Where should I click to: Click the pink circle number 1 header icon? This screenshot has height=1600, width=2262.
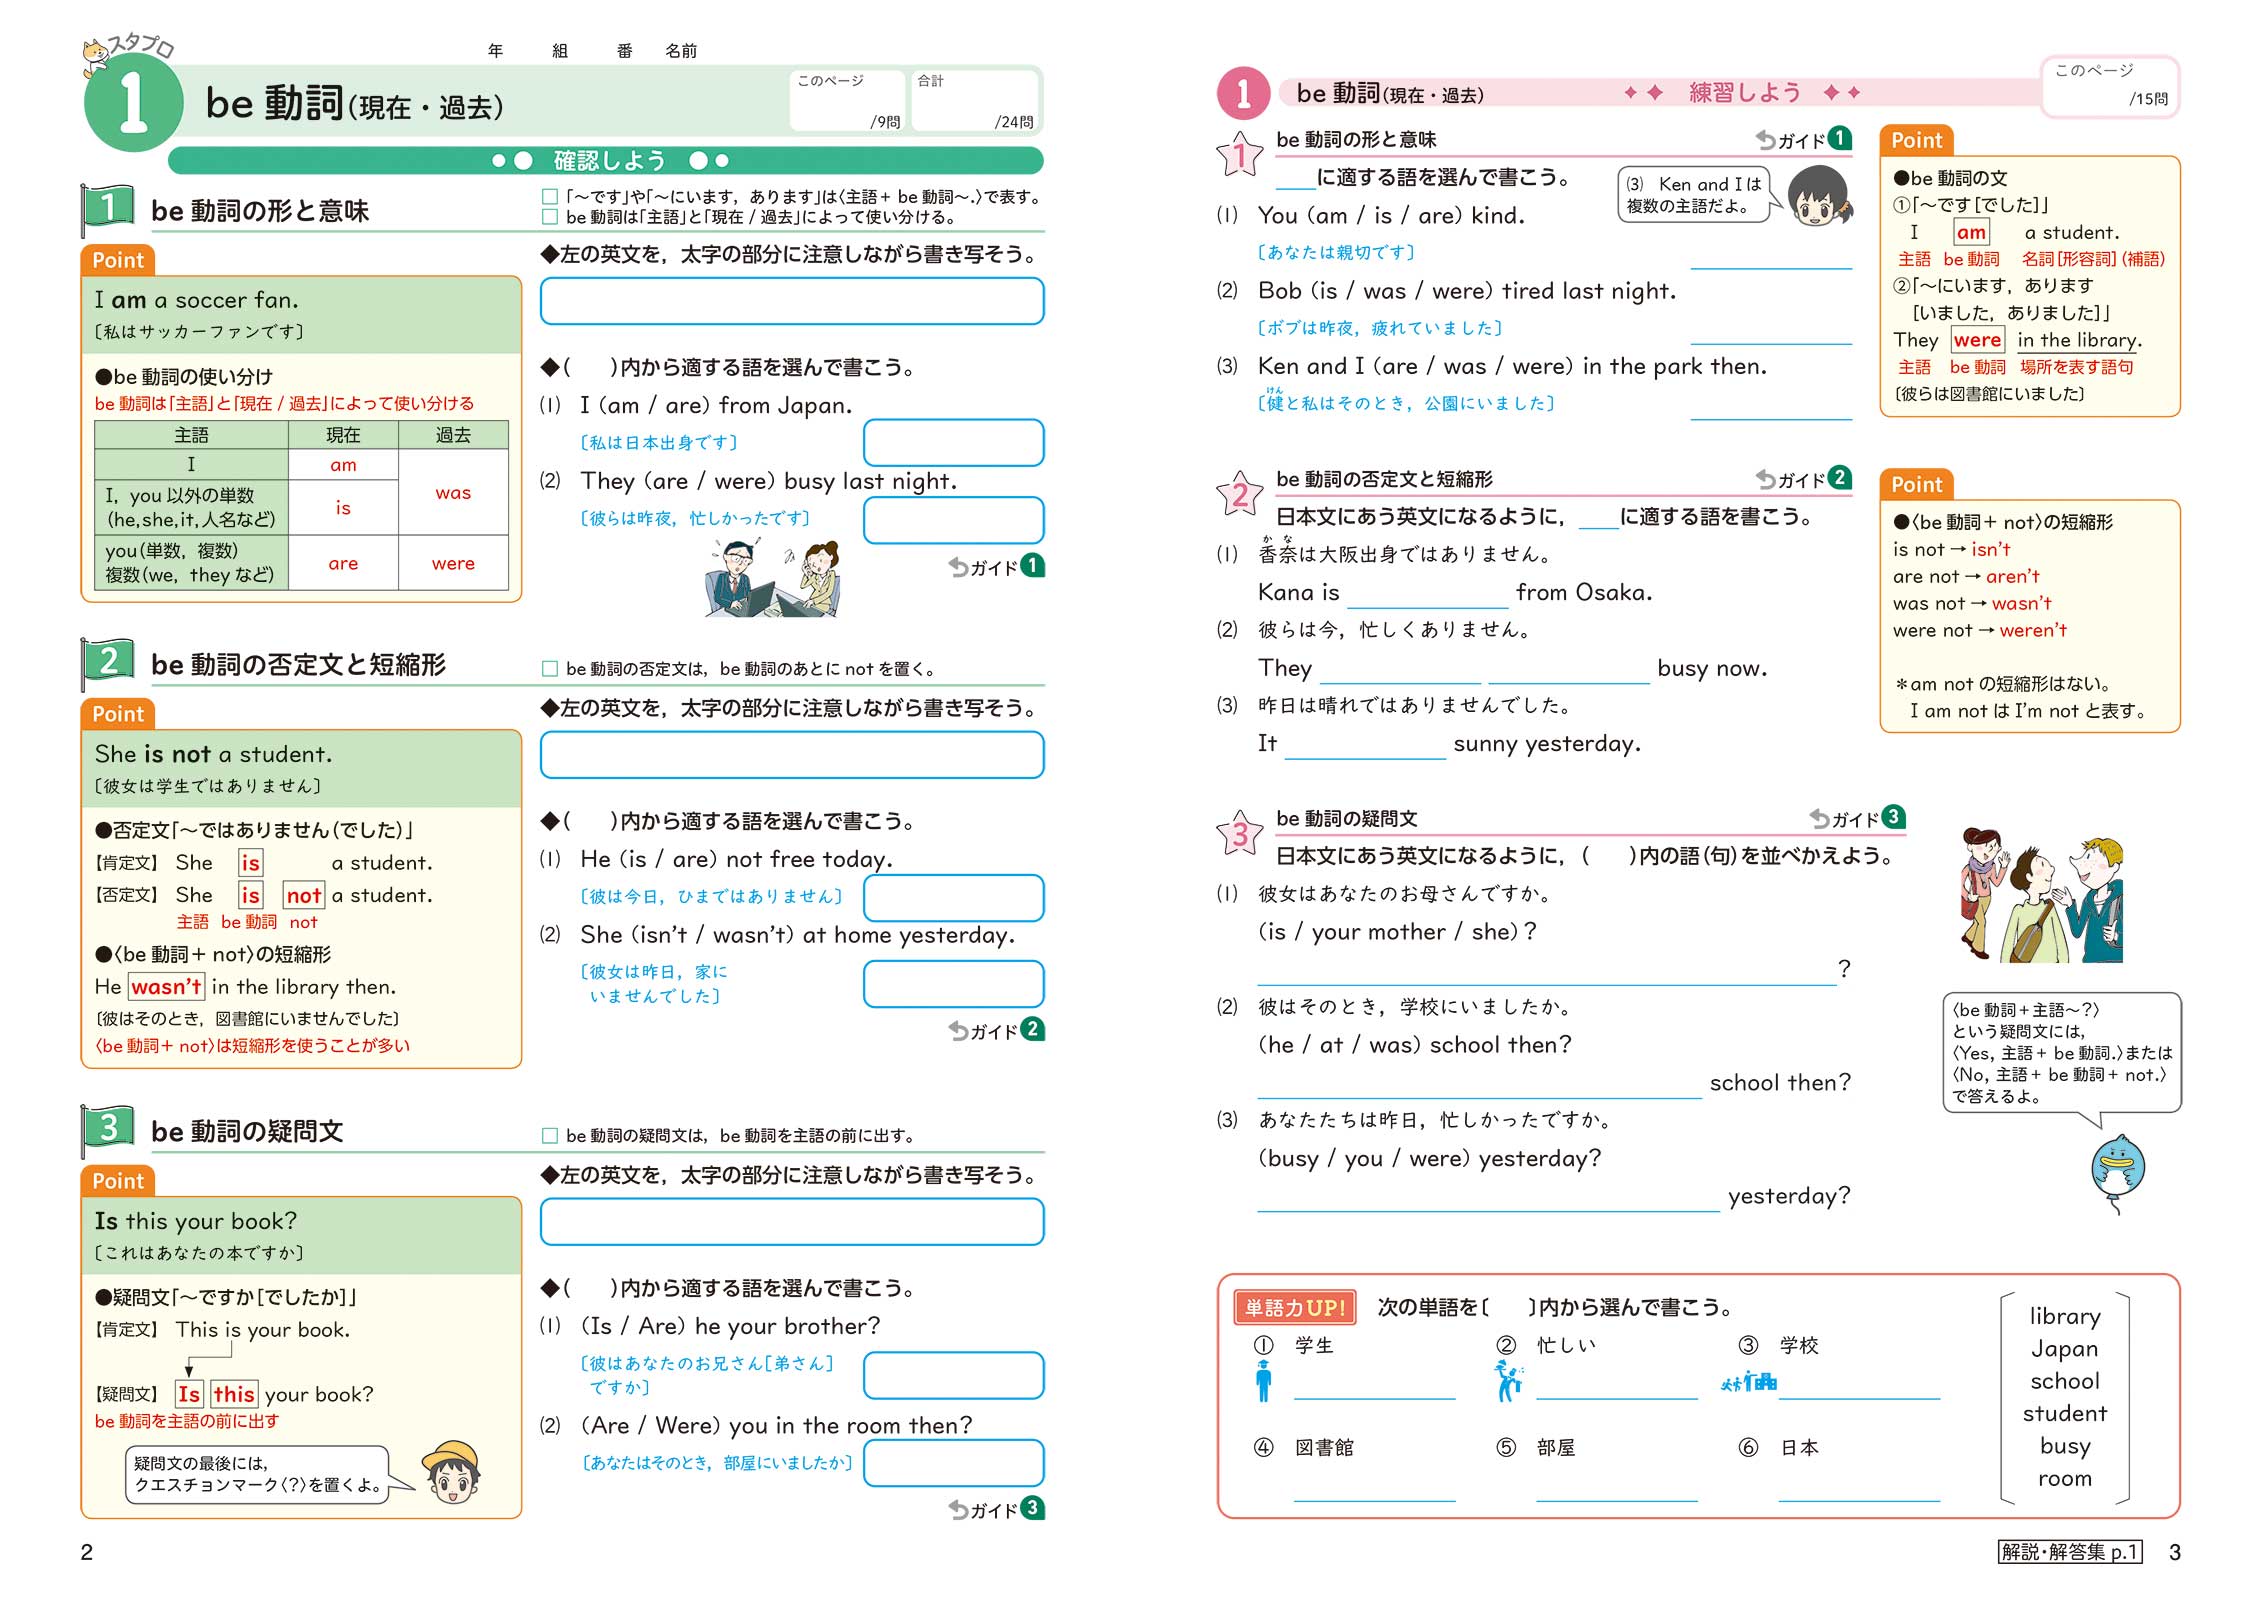coord(1243,93)
